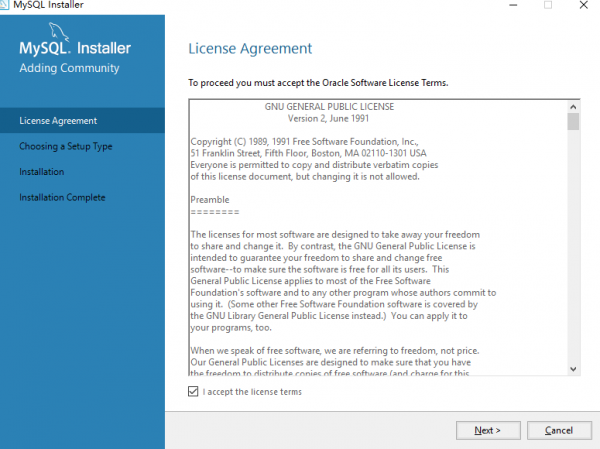Click the Preamble heading in license text
The image size is (600, 449).
210,200
